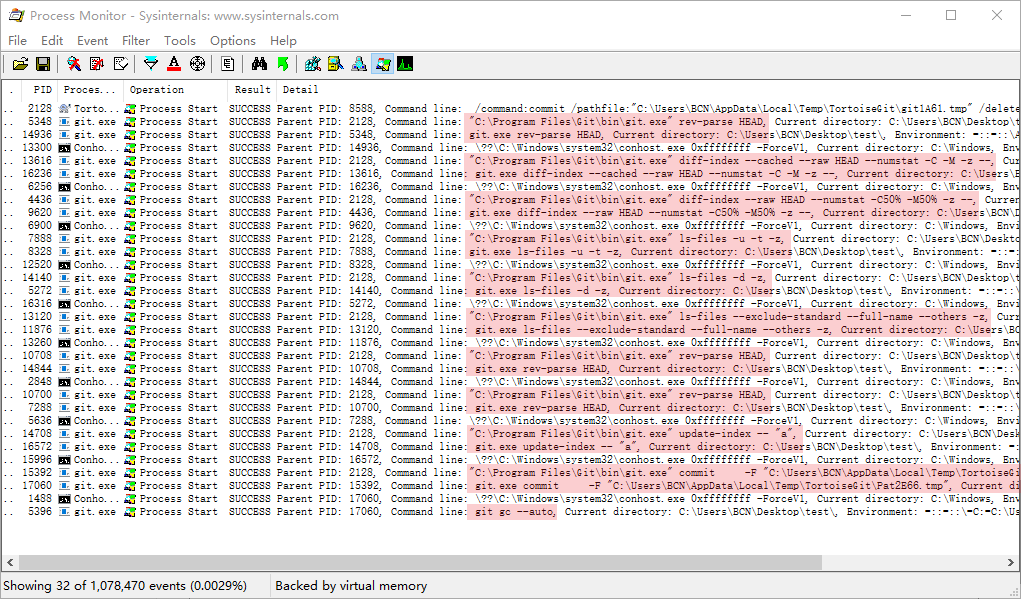Select the Conhost row with PID 1488

point(510,499)
